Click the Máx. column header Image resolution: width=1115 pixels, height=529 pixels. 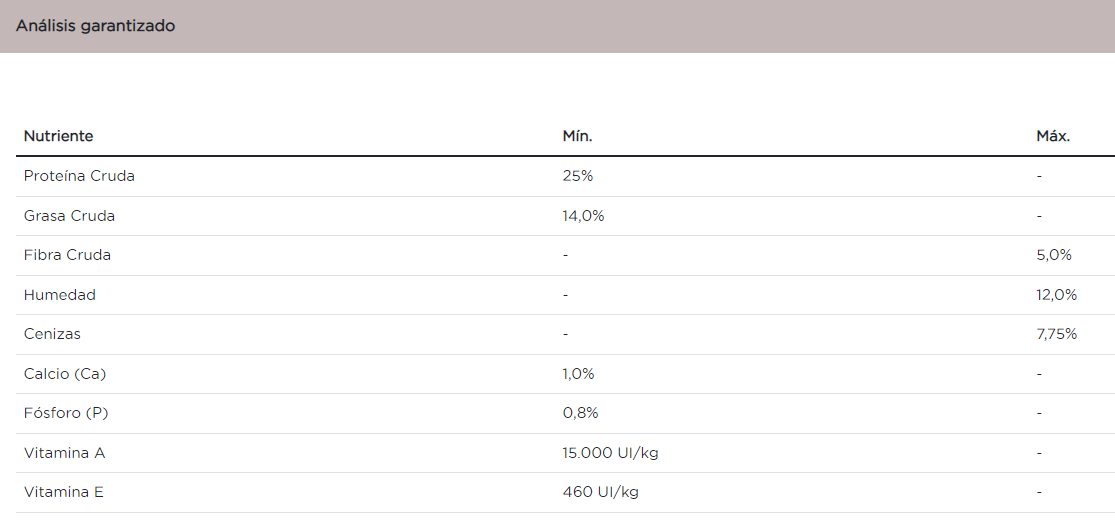pos(1053,136)
